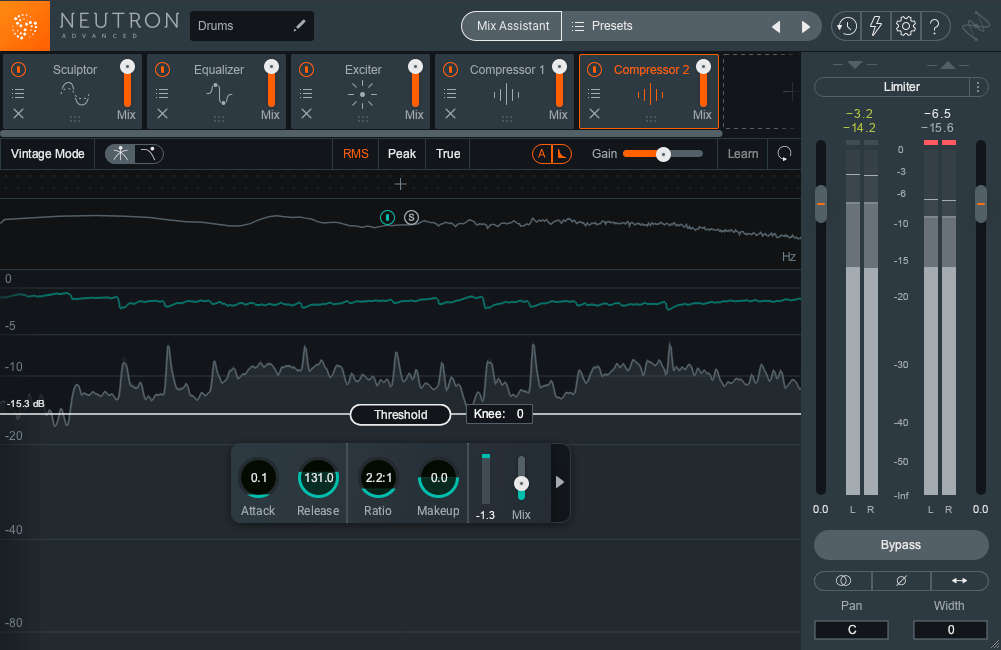The width and height of the screenshot is (1001, 650).
Task: Open the Limiter options menu
Action: pyautogui.click(x=978, y=87)
